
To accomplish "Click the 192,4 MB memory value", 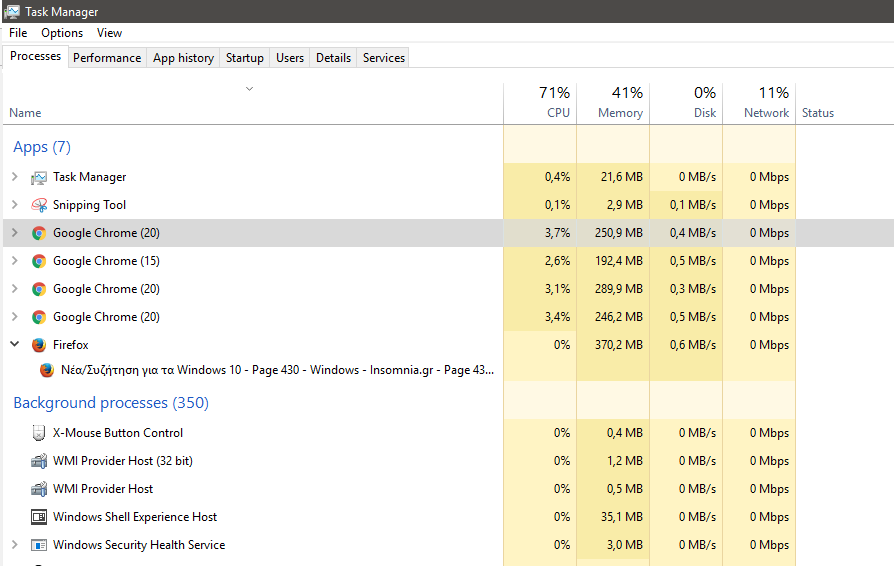I will (619, 261).
